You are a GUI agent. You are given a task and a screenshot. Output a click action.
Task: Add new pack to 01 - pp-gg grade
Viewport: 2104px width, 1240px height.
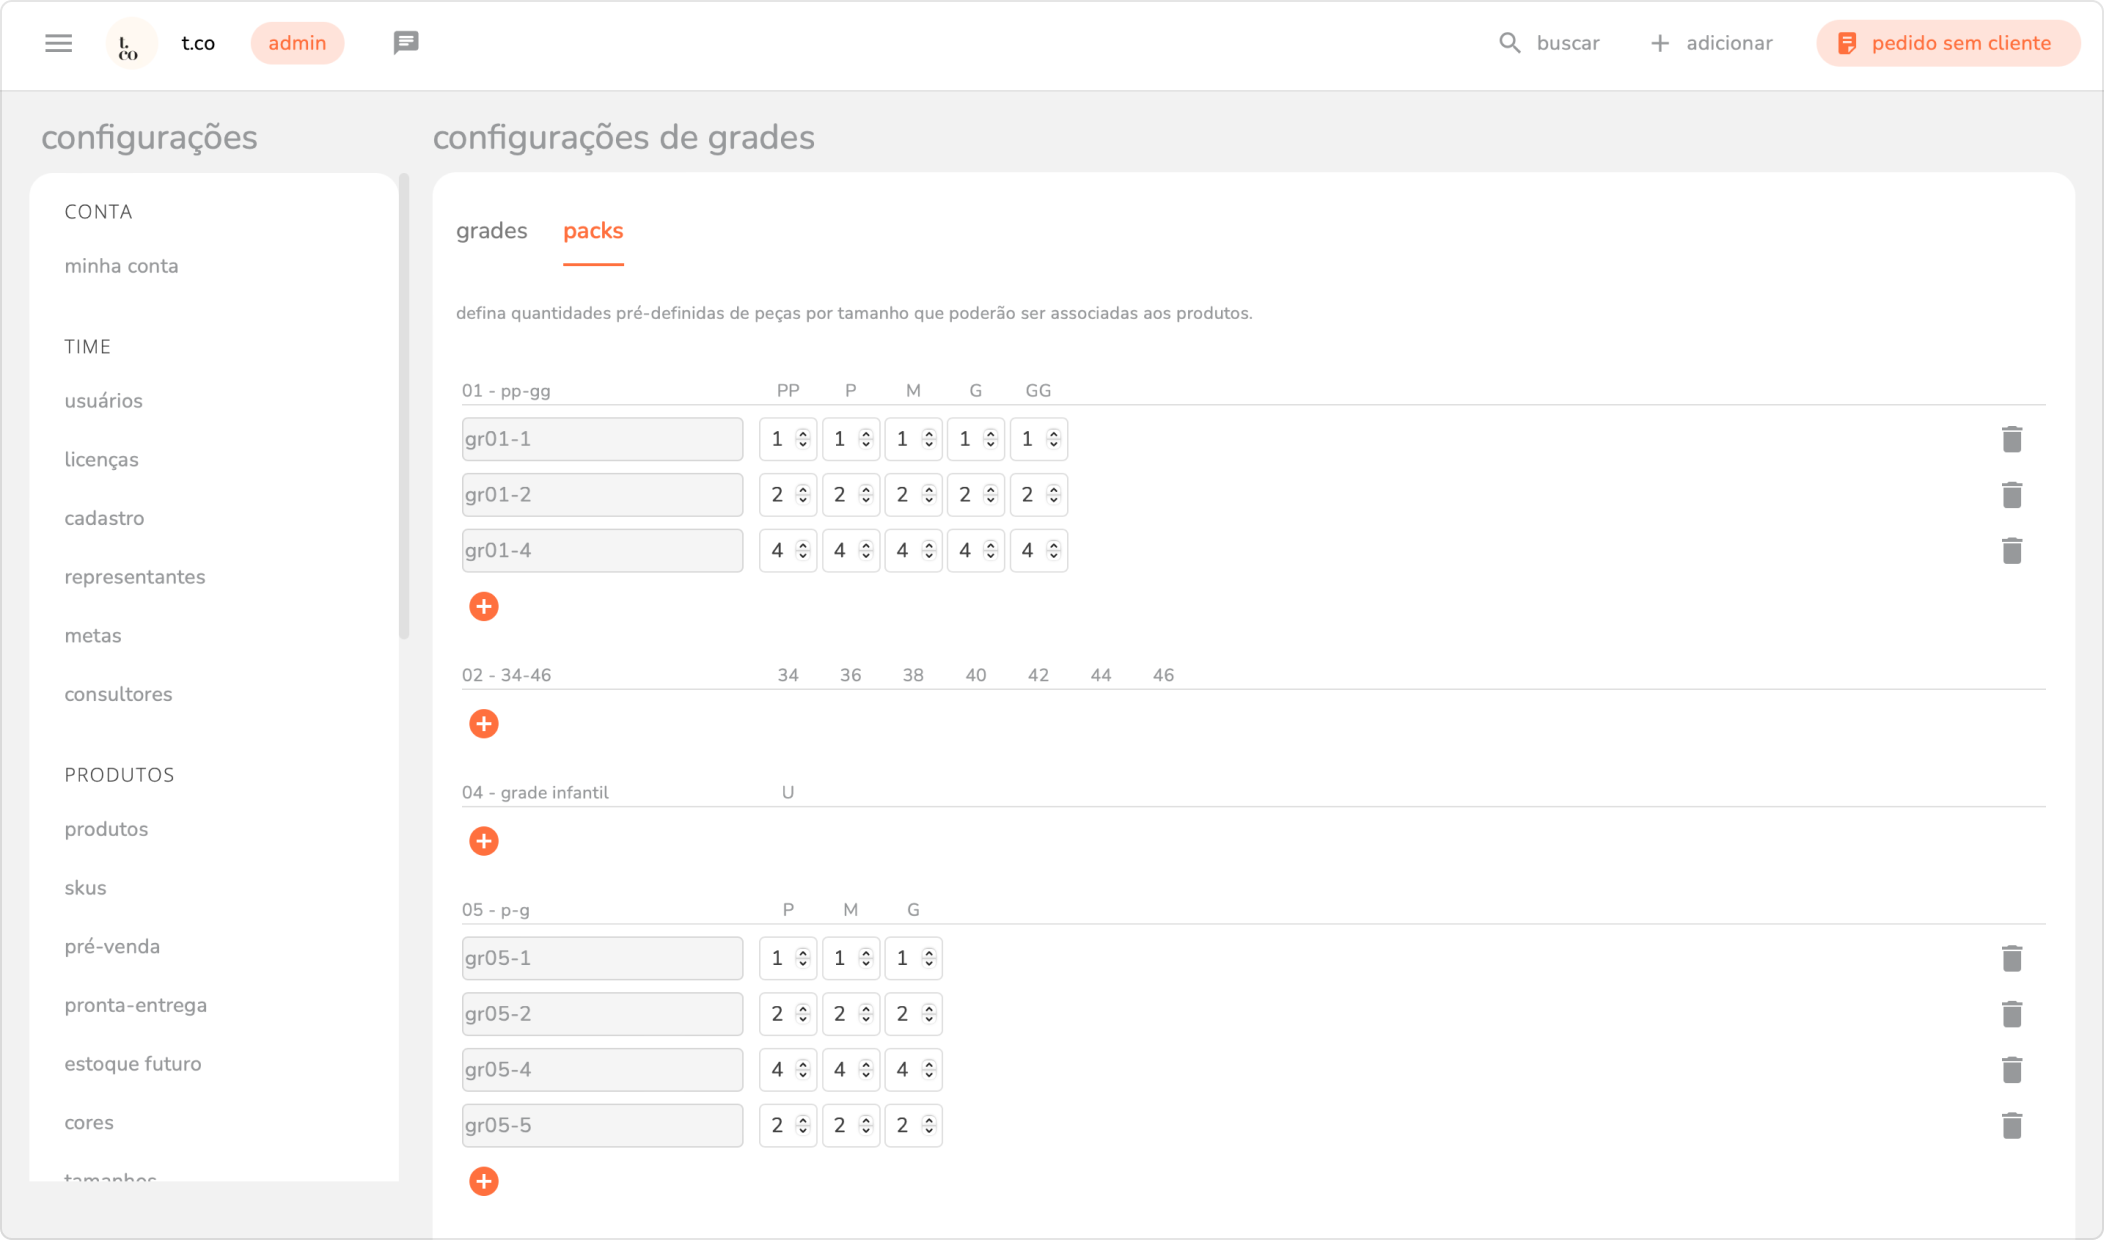tap(484, 606)
